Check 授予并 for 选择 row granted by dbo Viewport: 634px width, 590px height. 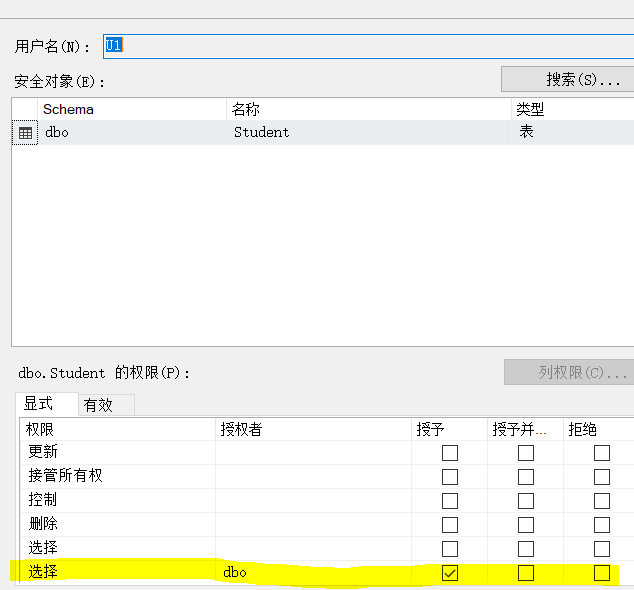point(526,573)
